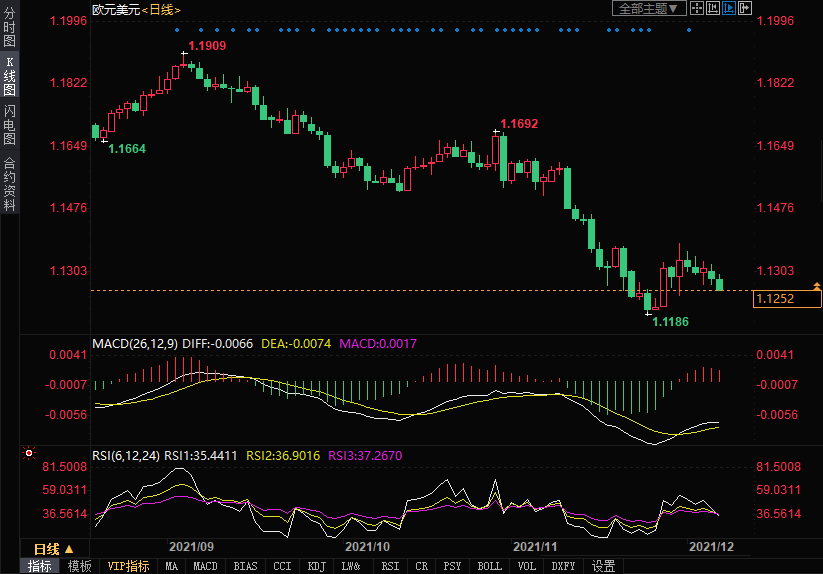Click the small red gear icon beside RSI
The width and height of the screenshot is (823, 574).
tap(28, 454)
